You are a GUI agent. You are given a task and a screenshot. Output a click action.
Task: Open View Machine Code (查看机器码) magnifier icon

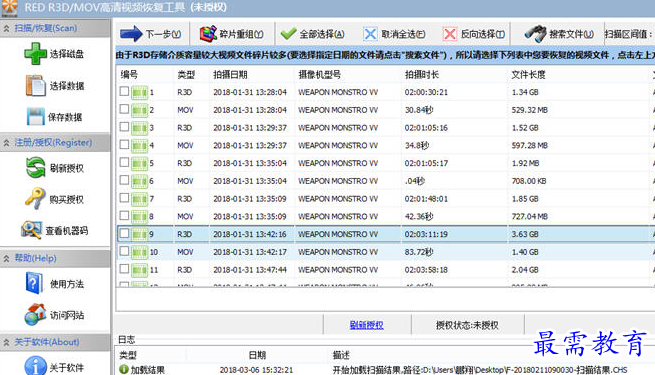[x=32, y=230]
